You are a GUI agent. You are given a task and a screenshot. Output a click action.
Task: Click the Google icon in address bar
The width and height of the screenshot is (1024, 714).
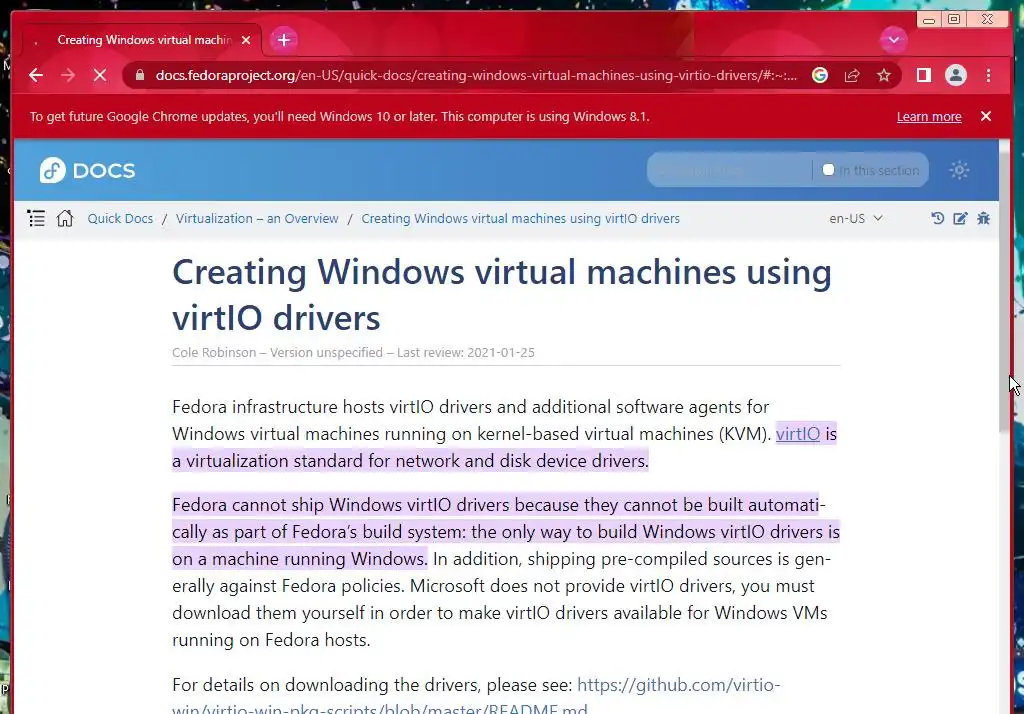820,75
